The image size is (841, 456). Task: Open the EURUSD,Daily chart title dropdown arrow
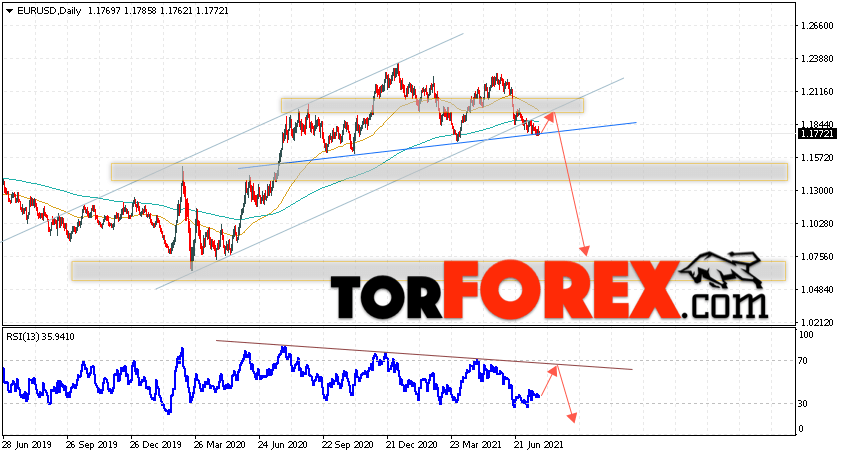pyautogui.click(x=9, y=11)
